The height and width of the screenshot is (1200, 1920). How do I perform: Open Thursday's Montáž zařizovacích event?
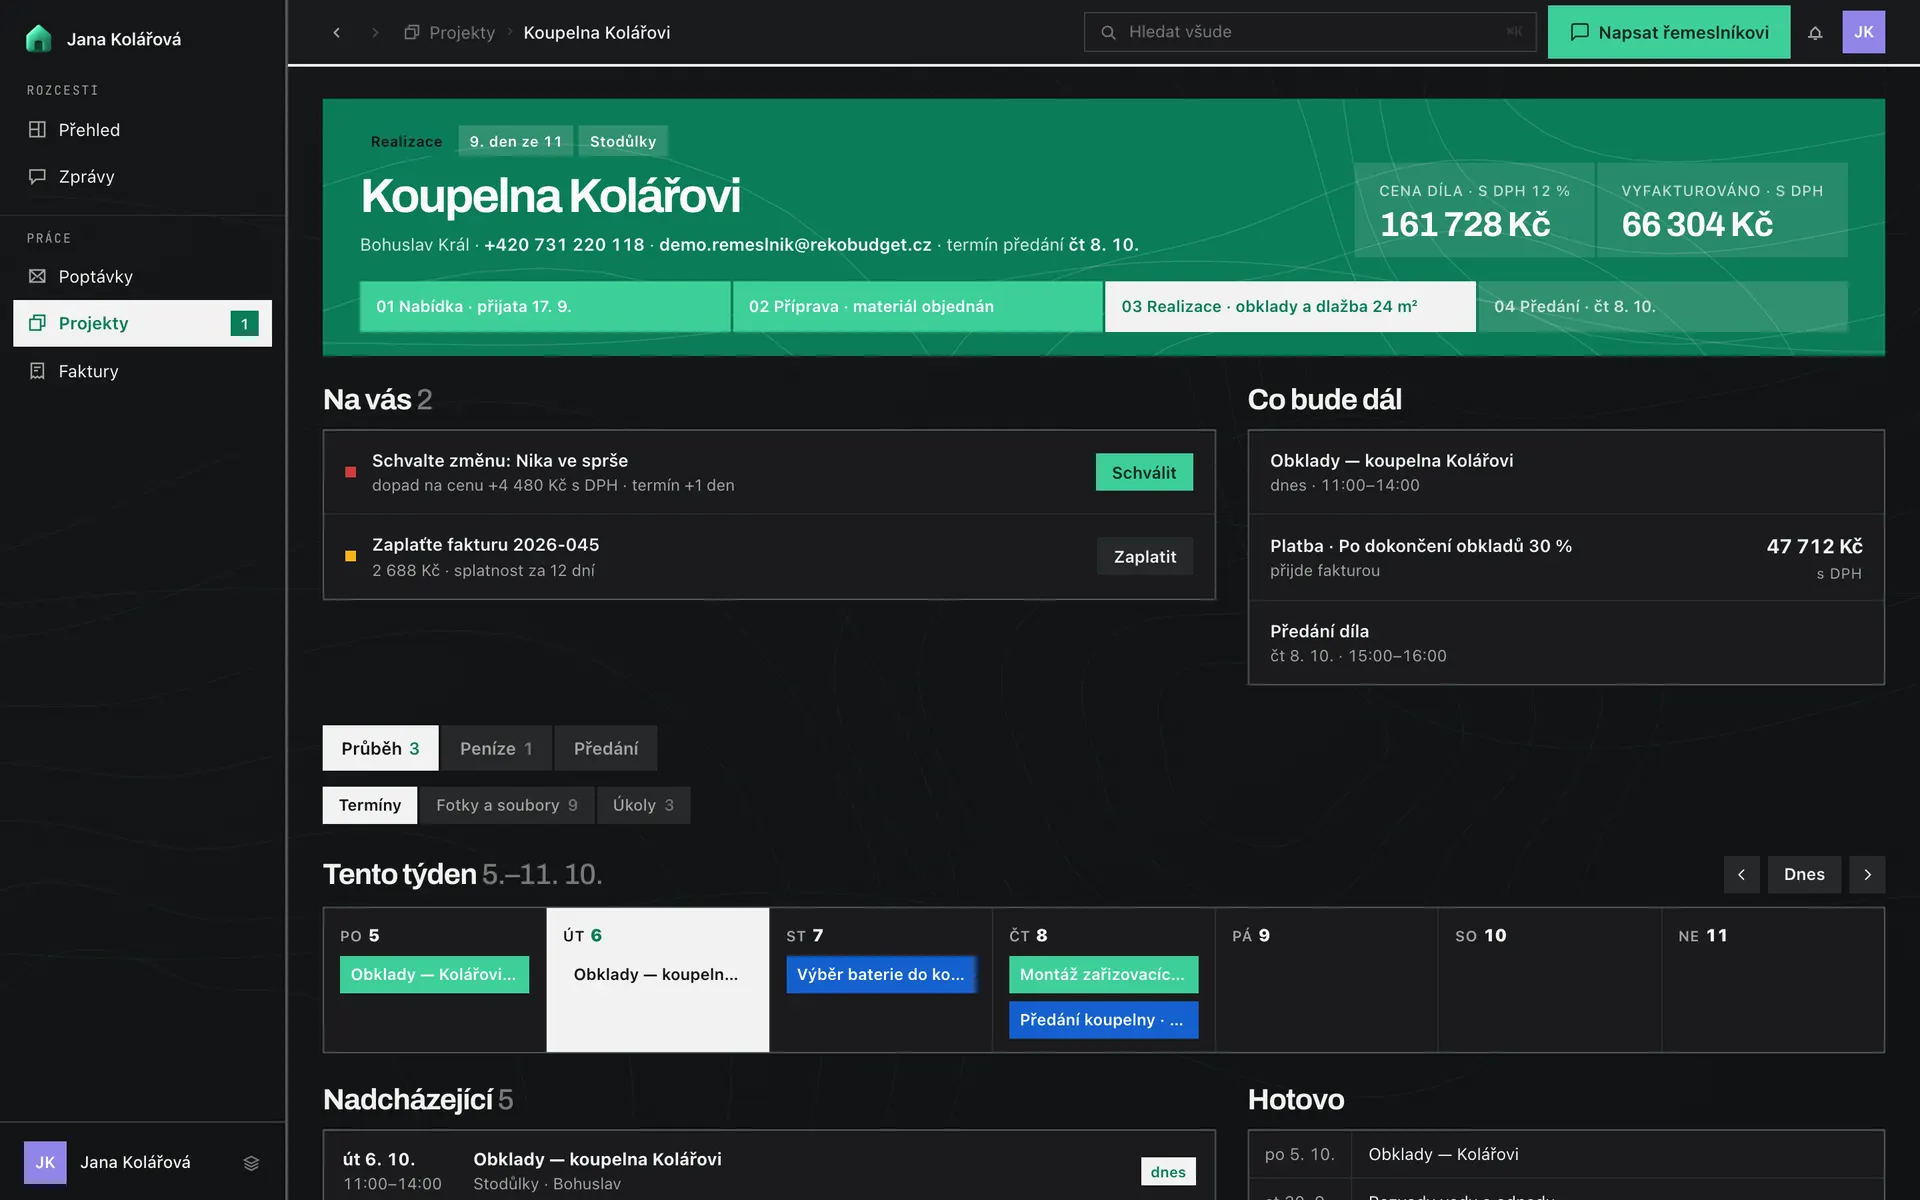1103,974
